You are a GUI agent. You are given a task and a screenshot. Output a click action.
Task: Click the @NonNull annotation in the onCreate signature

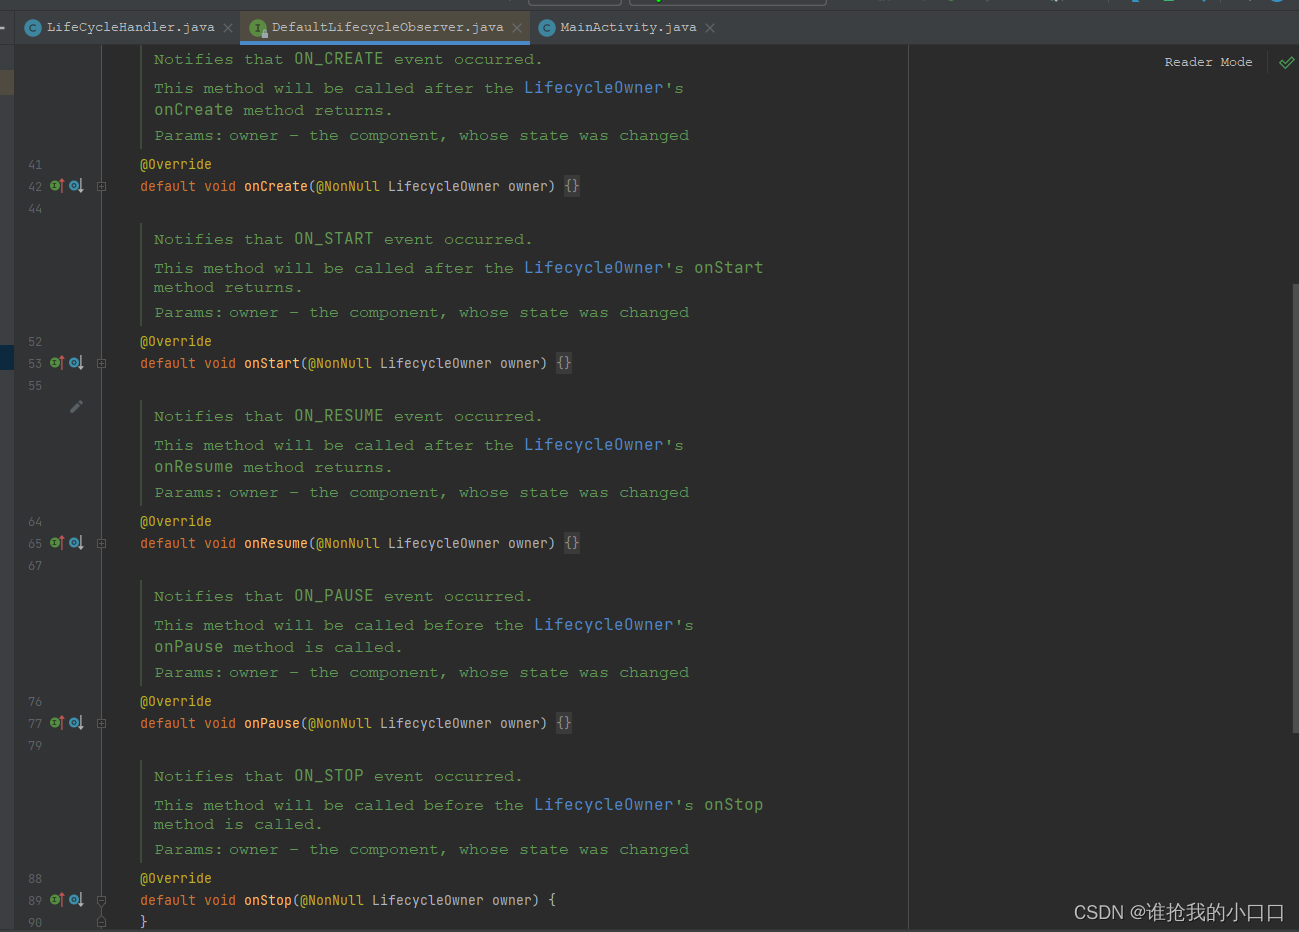point(348,186)
